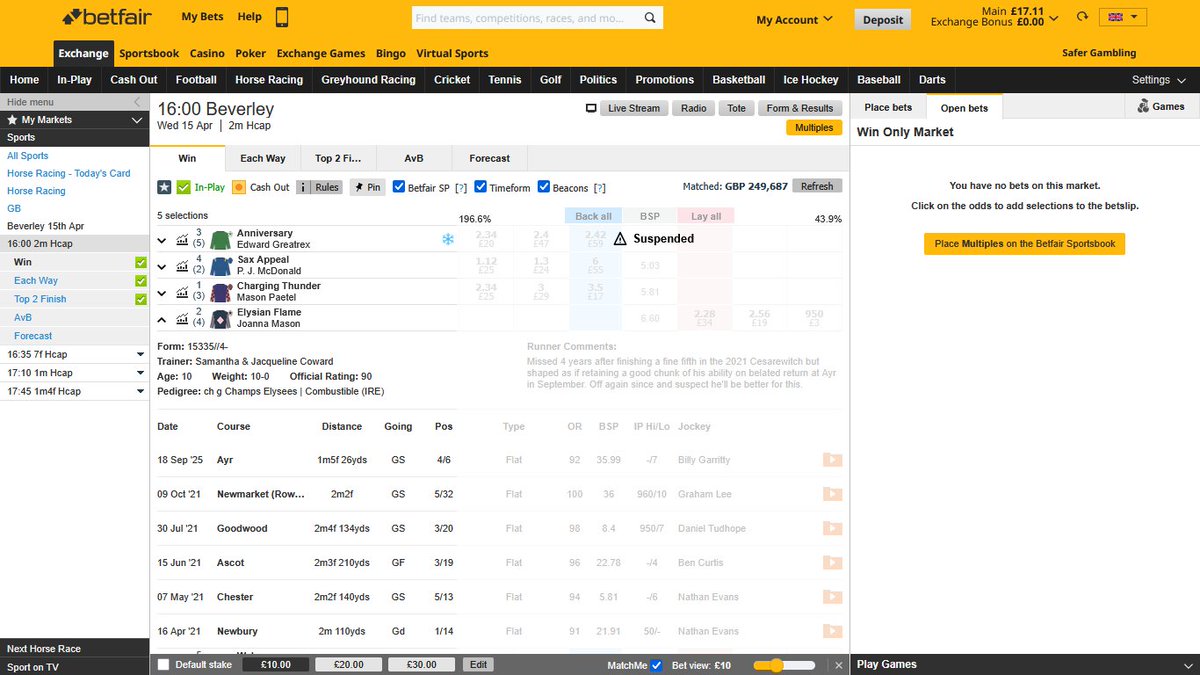Expand Anniversary runner details

pyautogui.click(x=163, y=240)
